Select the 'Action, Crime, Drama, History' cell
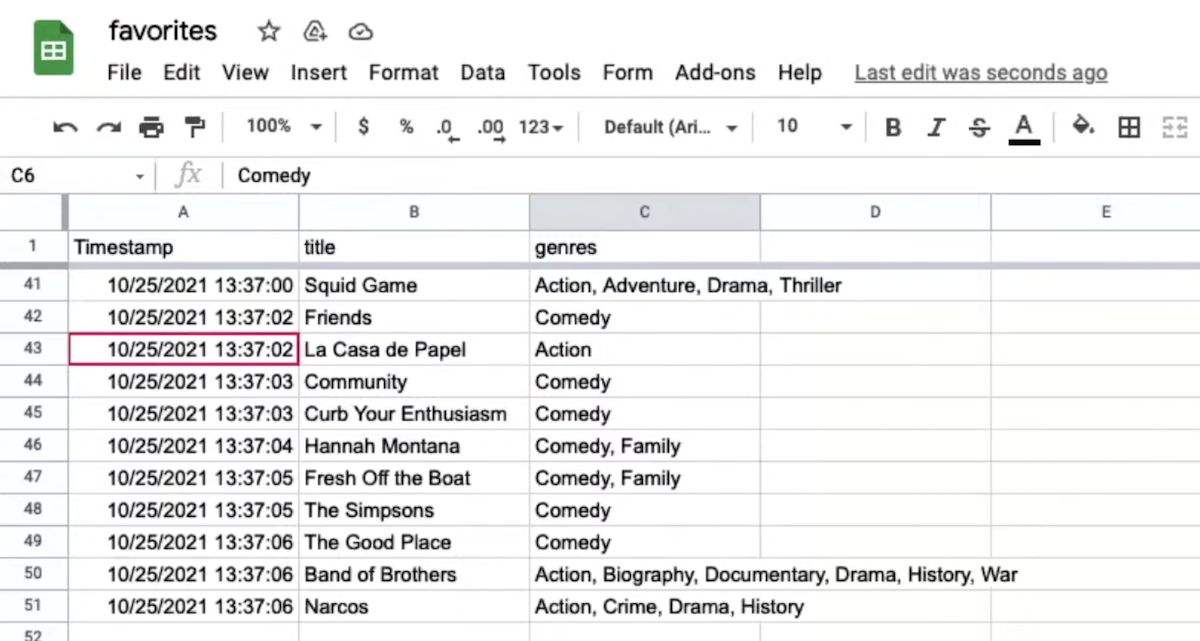This screenshot has height=641, width=1200. (645, 607)
